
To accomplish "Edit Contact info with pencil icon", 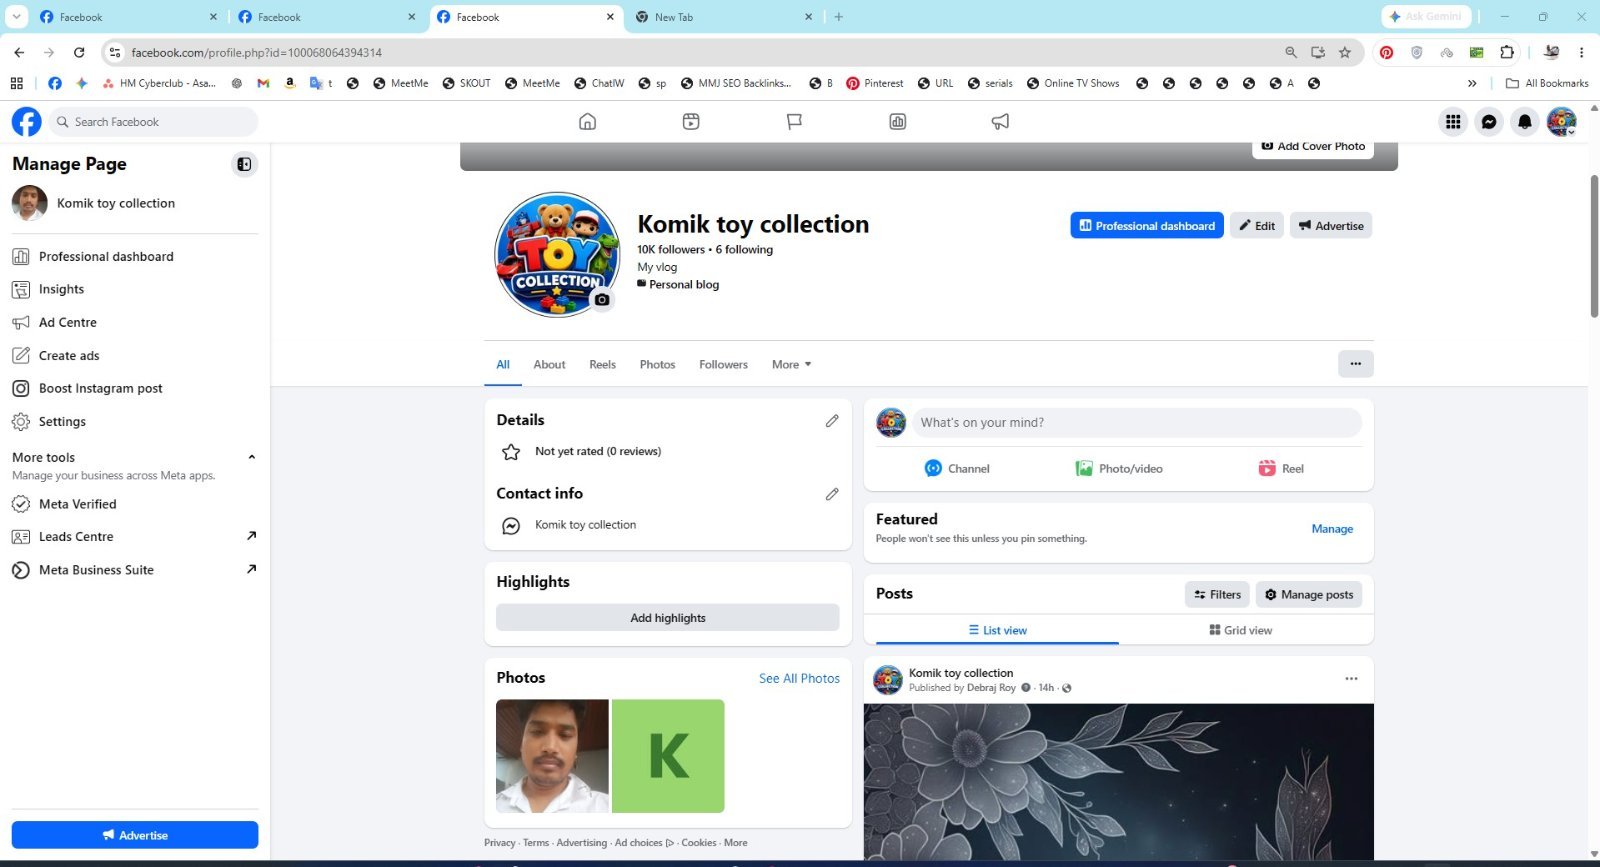I will click(832, 494).
